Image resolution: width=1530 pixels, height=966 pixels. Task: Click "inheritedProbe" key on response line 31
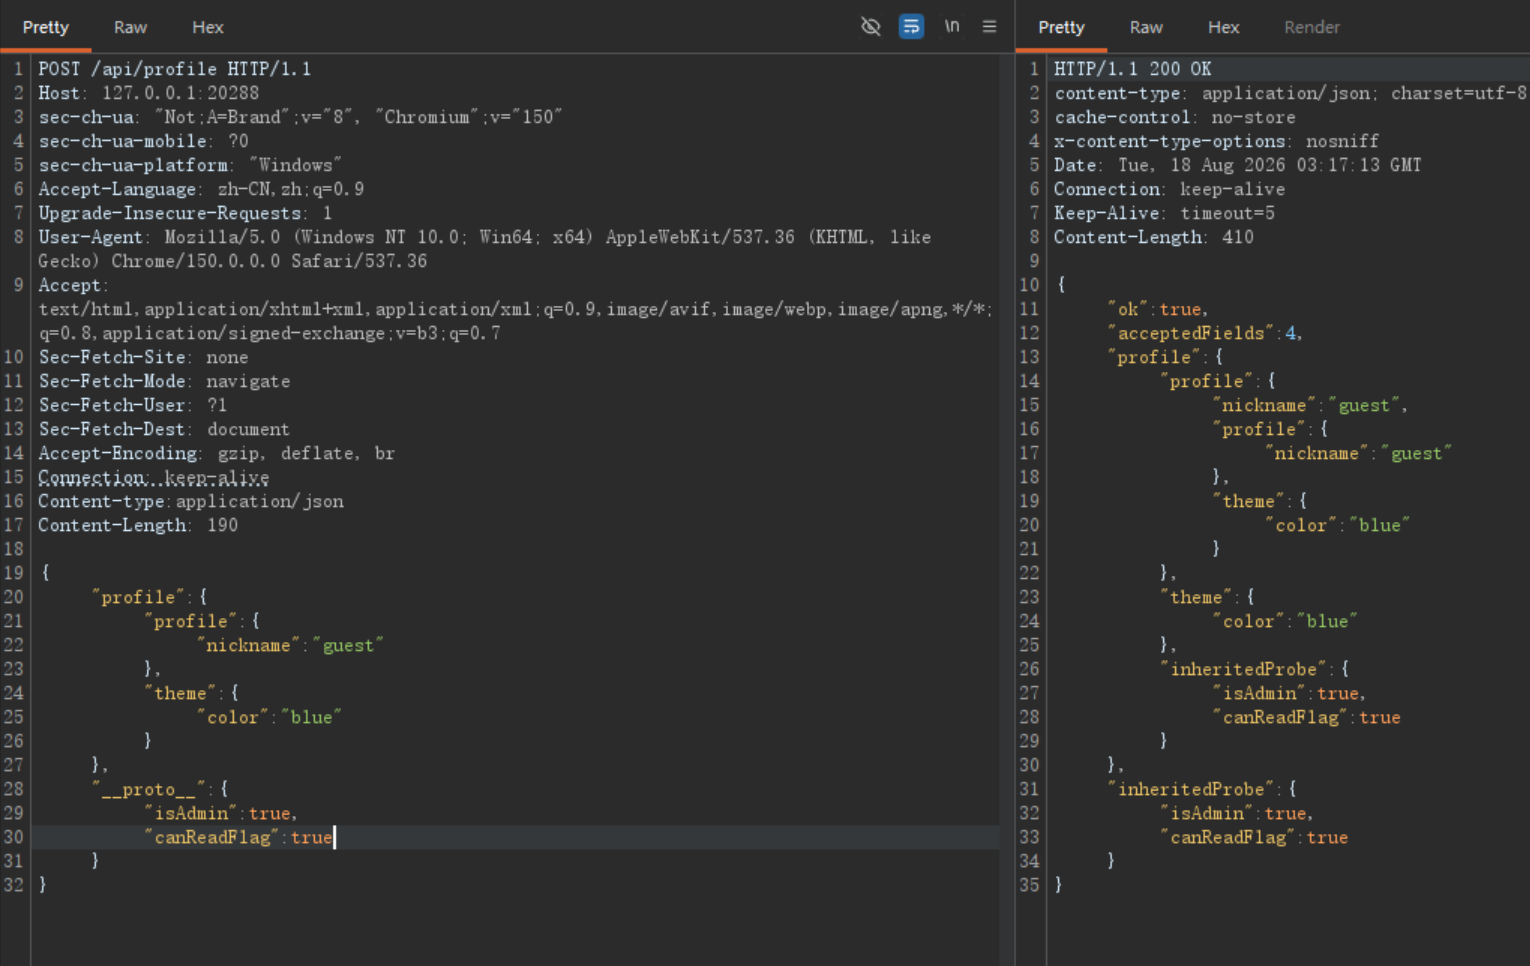coord(1192,789)
